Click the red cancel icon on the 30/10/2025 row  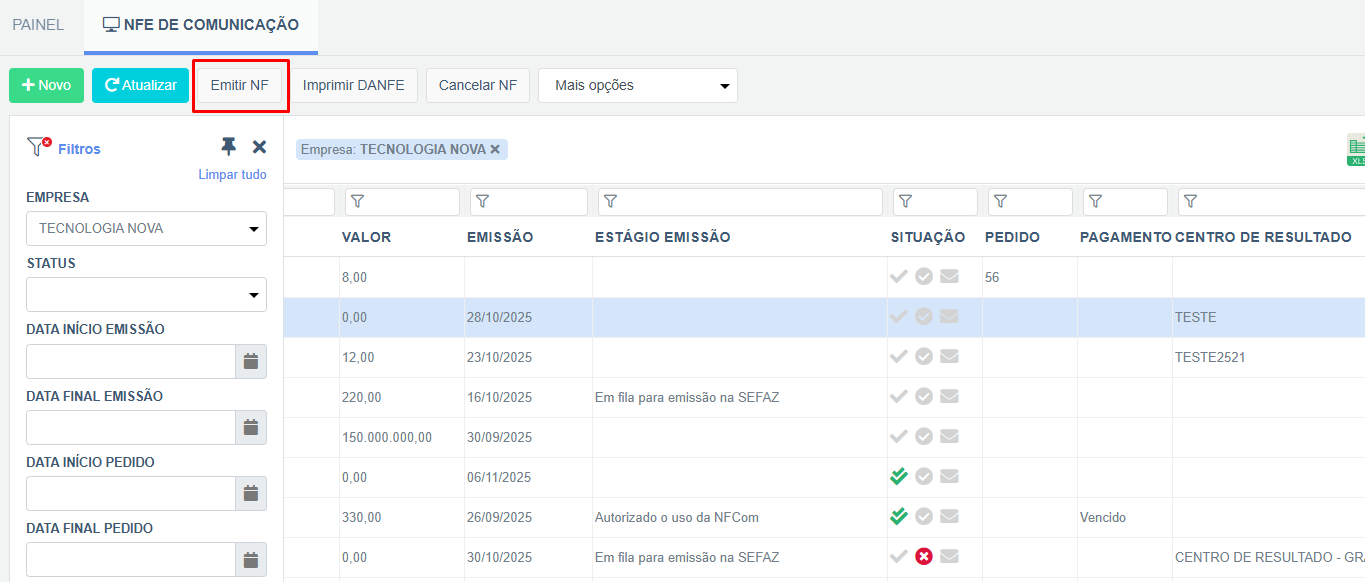pos(923,557)
